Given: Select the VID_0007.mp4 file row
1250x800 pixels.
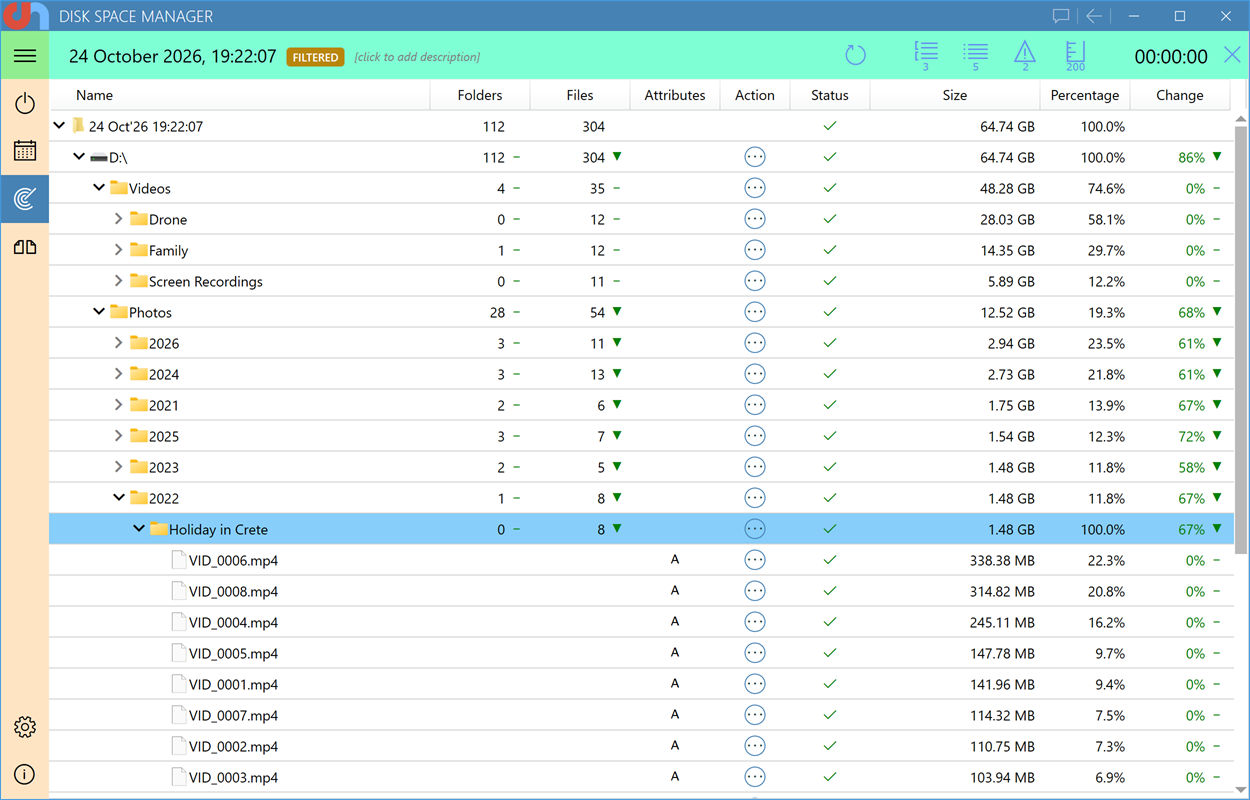Looking at the screenshot, I should tap(641, 715).
